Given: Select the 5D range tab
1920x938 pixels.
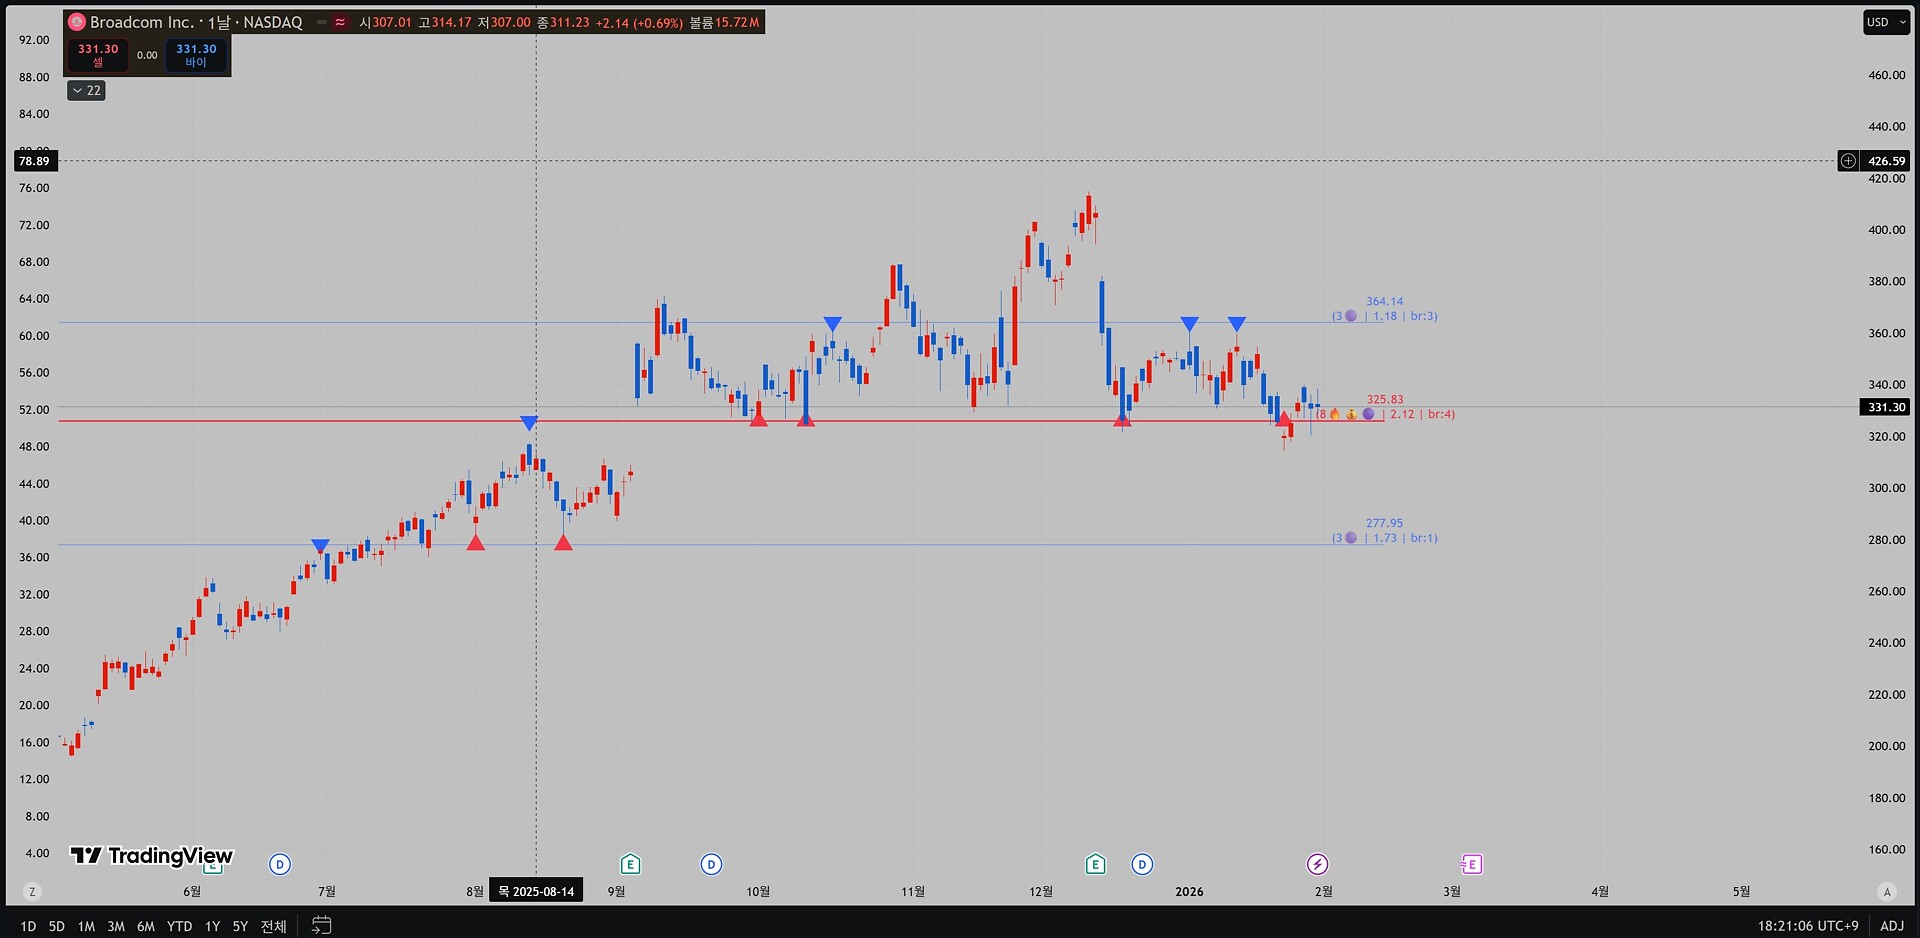Looking at the screenshot, I should coord(57,926).
